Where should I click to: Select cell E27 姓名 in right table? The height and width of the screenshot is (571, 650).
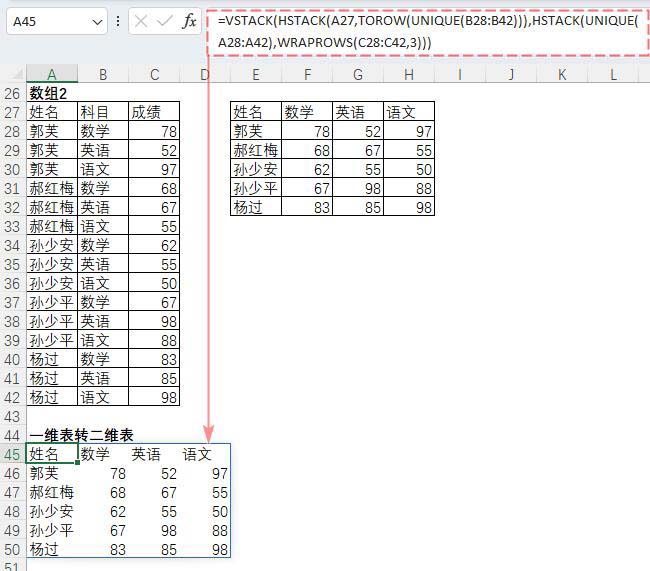click(x=255, y=112)
